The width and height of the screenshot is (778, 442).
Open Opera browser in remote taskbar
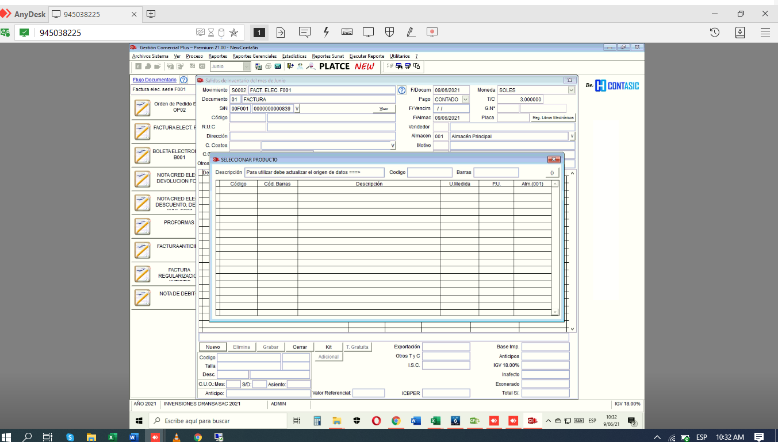pos(376,421)
